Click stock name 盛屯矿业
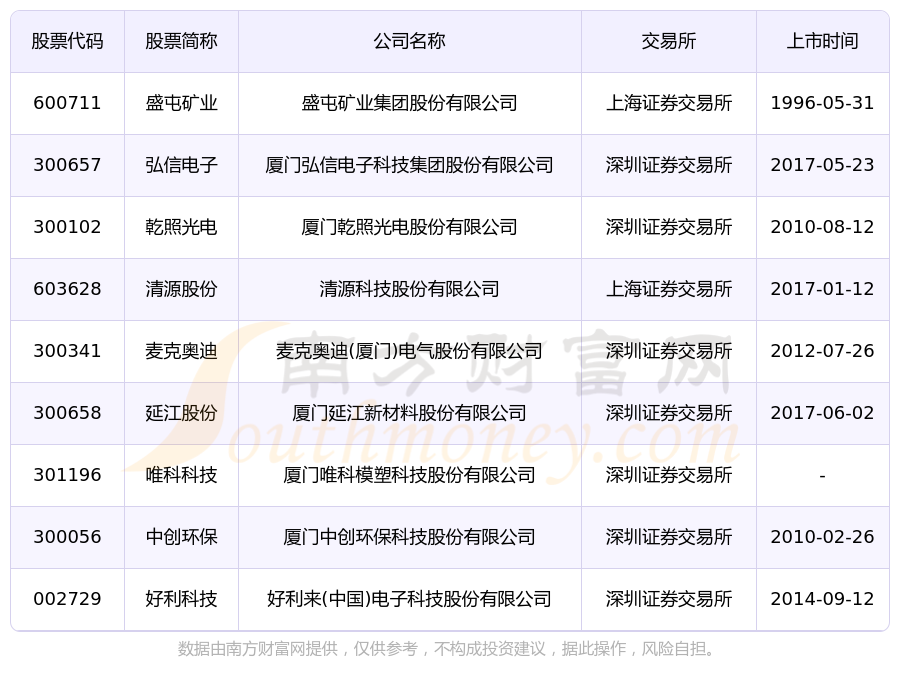The width and height of the screenshot is (900, 676). [x=181, y=103]
